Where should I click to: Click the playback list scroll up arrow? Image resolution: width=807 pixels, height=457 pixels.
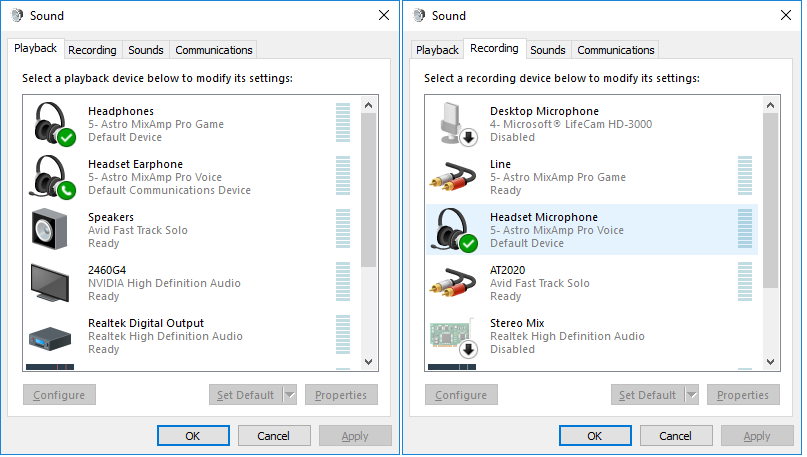click(369, 105)
